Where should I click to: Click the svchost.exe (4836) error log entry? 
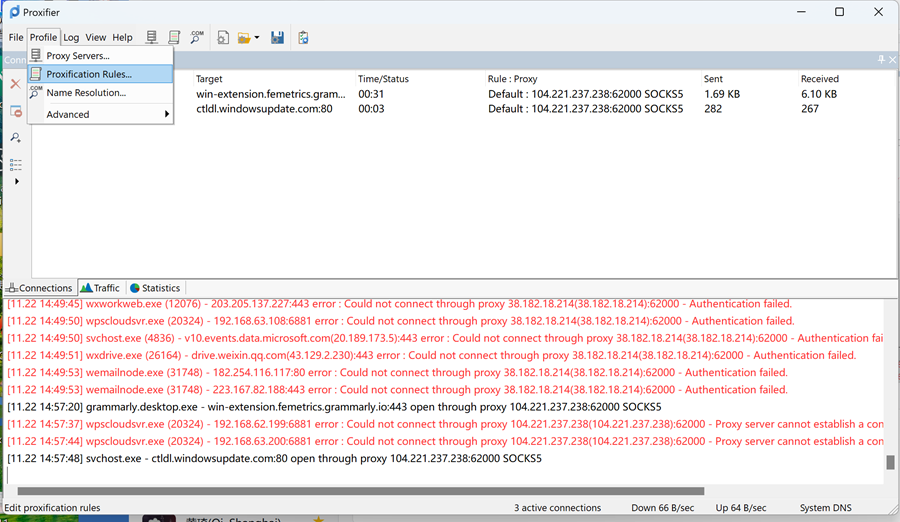[445, 338]
